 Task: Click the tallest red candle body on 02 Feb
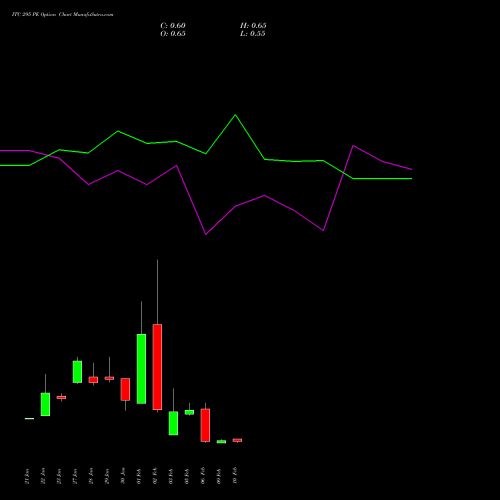click(x=157, y=367)
